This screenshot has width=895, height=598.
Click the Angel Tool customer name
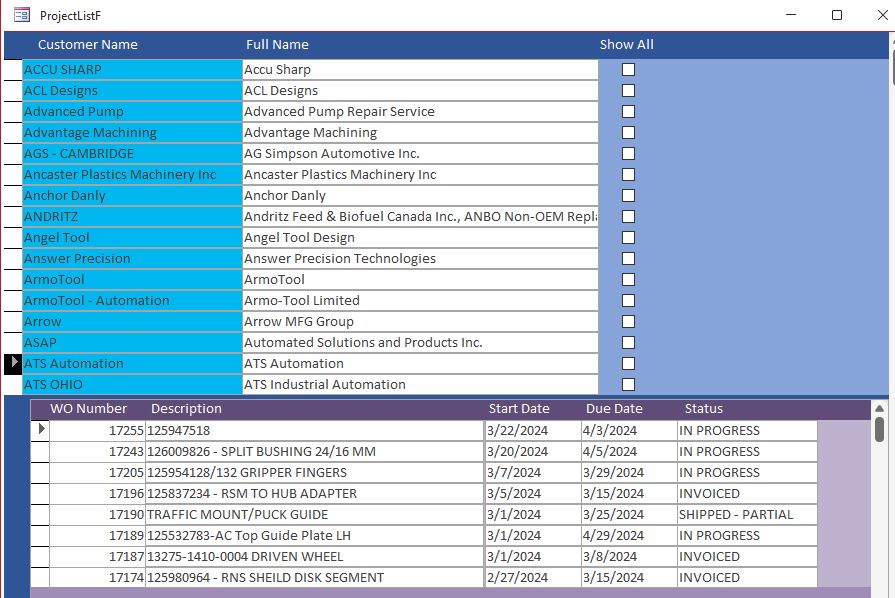[132, 237]
